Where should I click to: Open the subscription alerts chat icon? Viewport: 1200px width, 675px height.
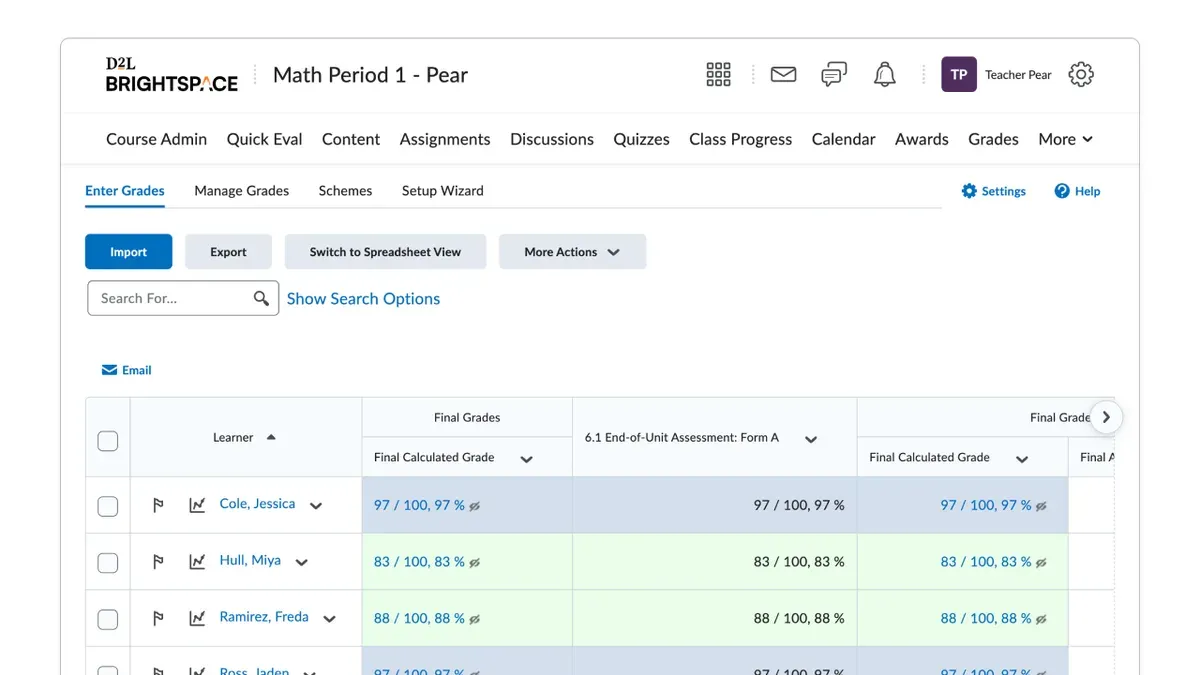[x=834, y=75]
